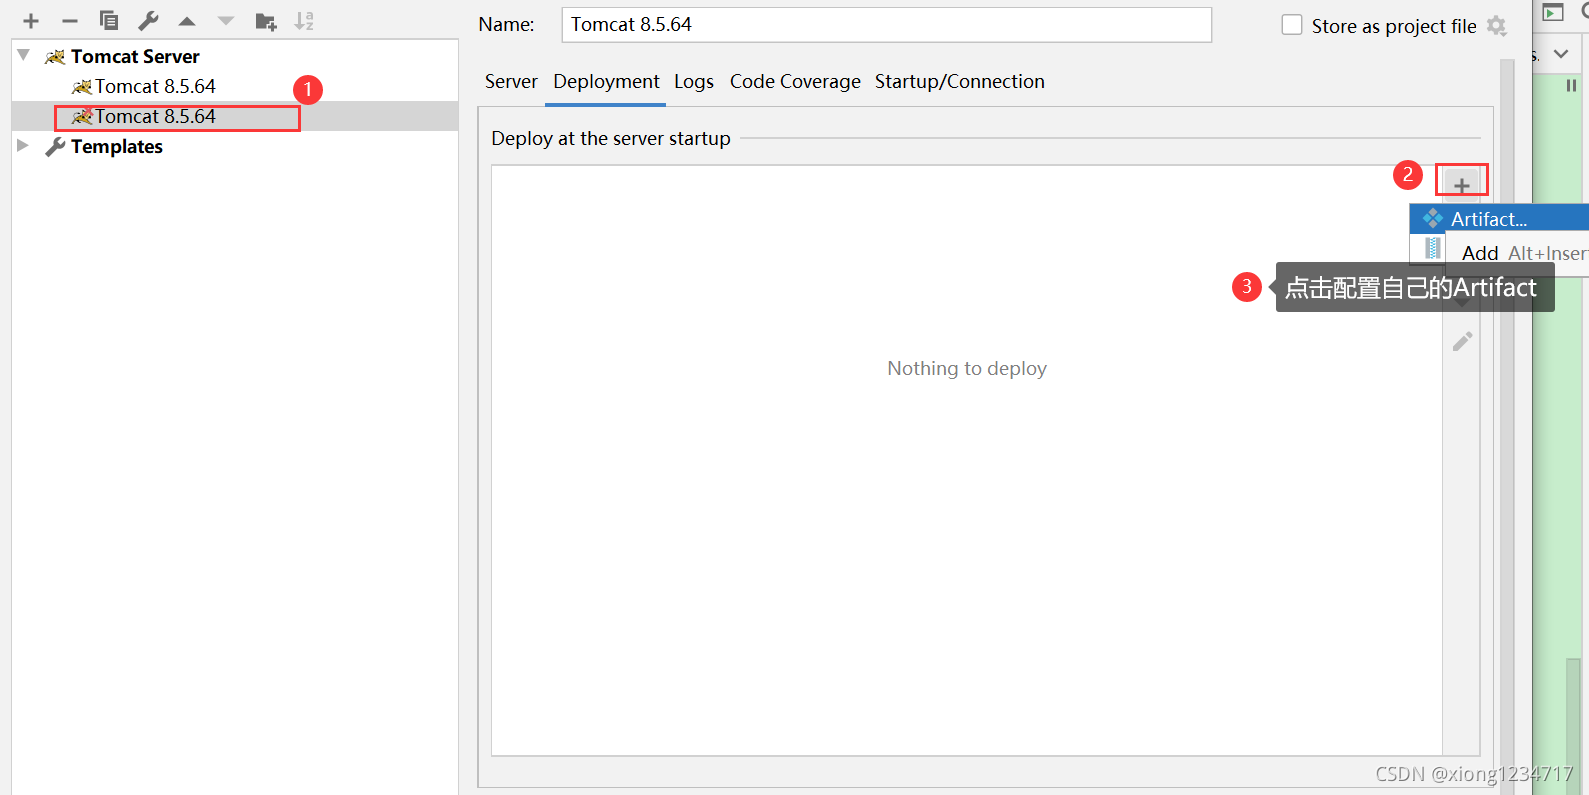Screen dimensions: 1589x795
Task: Open the Startup/Connection tab
Action: 960,81
